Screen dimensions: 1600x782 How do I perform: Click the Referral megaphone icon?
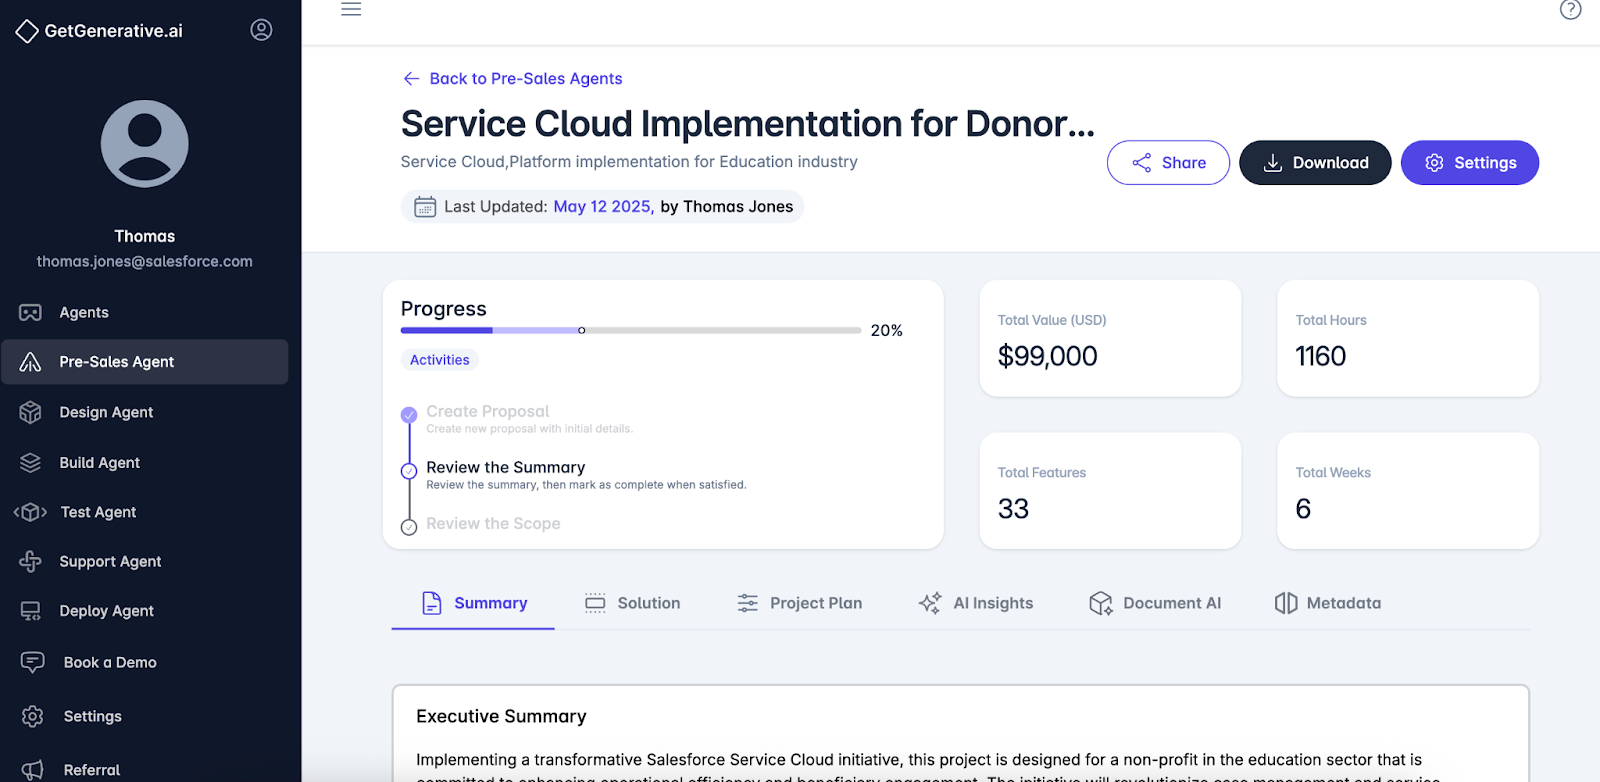33,769
